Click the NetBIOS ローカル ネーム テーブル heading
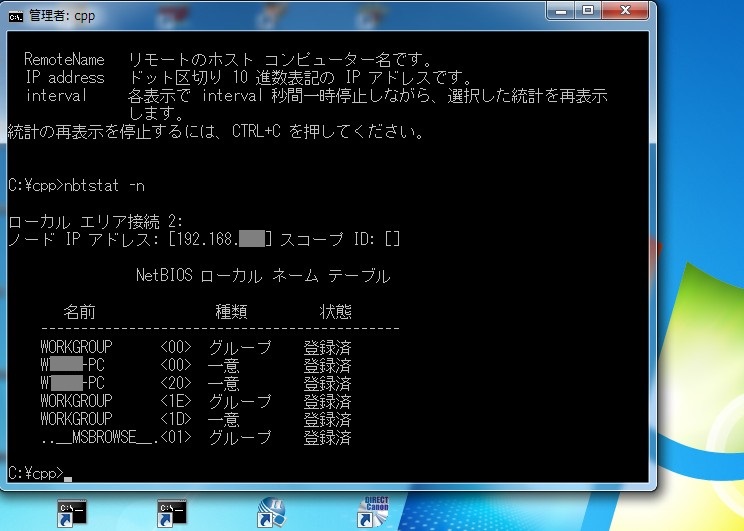Screen dimensions: 744x531 pyautogui.click(x=262, y=276)
